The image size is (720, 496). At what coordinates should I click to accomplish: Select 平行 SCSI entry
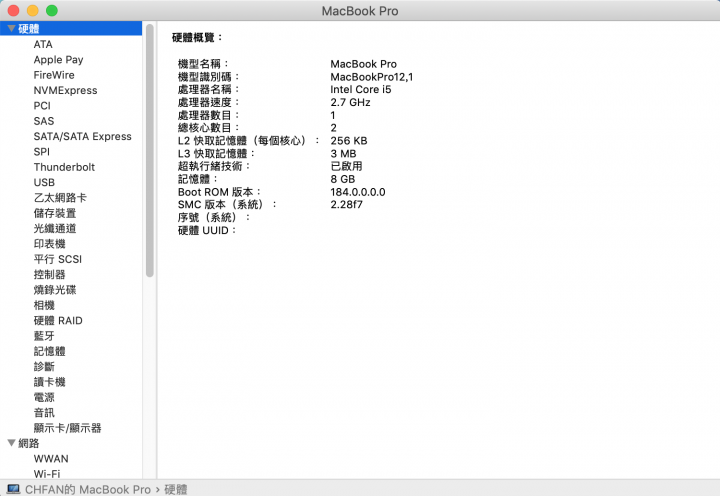[x=58, y=259]
